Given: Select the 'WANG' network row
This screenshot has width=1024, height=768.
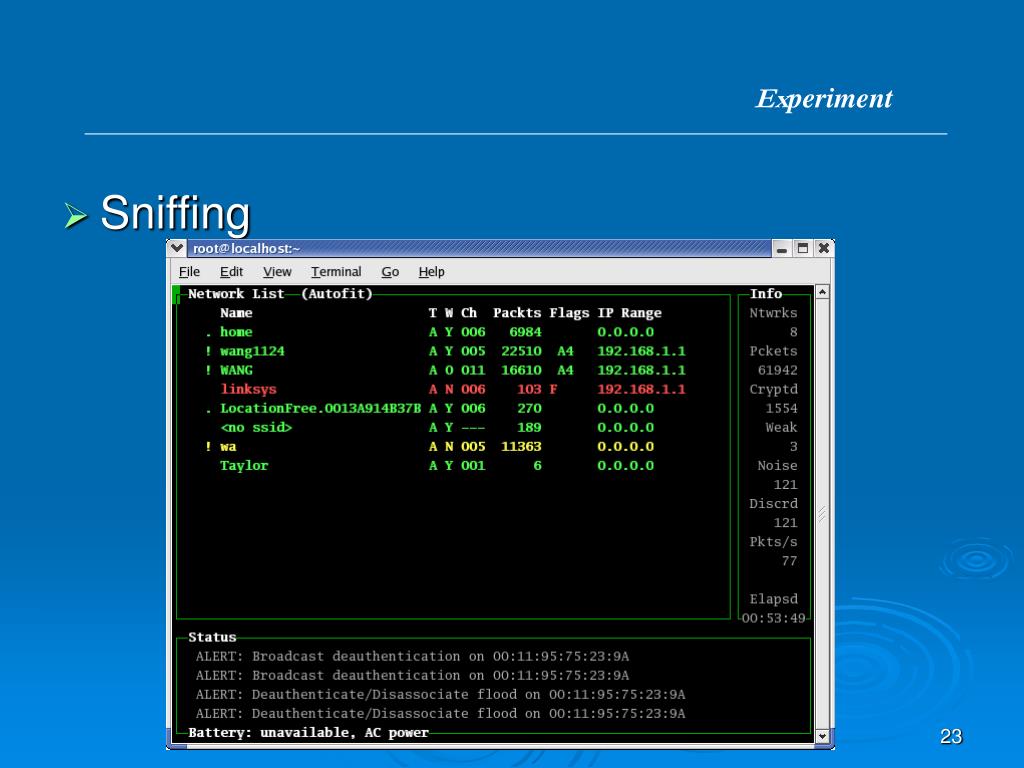Looking at the screenshot, I should [445, 370].
